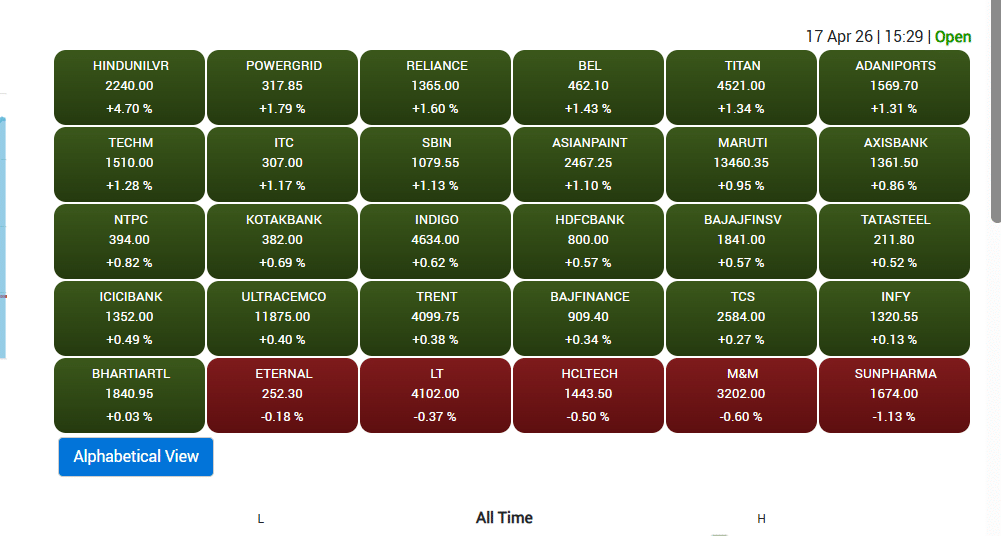This screenshot has width=1001, height=536.
Task: Click the HINDUNILVR stock tile
Action: (x=130, y=87)
